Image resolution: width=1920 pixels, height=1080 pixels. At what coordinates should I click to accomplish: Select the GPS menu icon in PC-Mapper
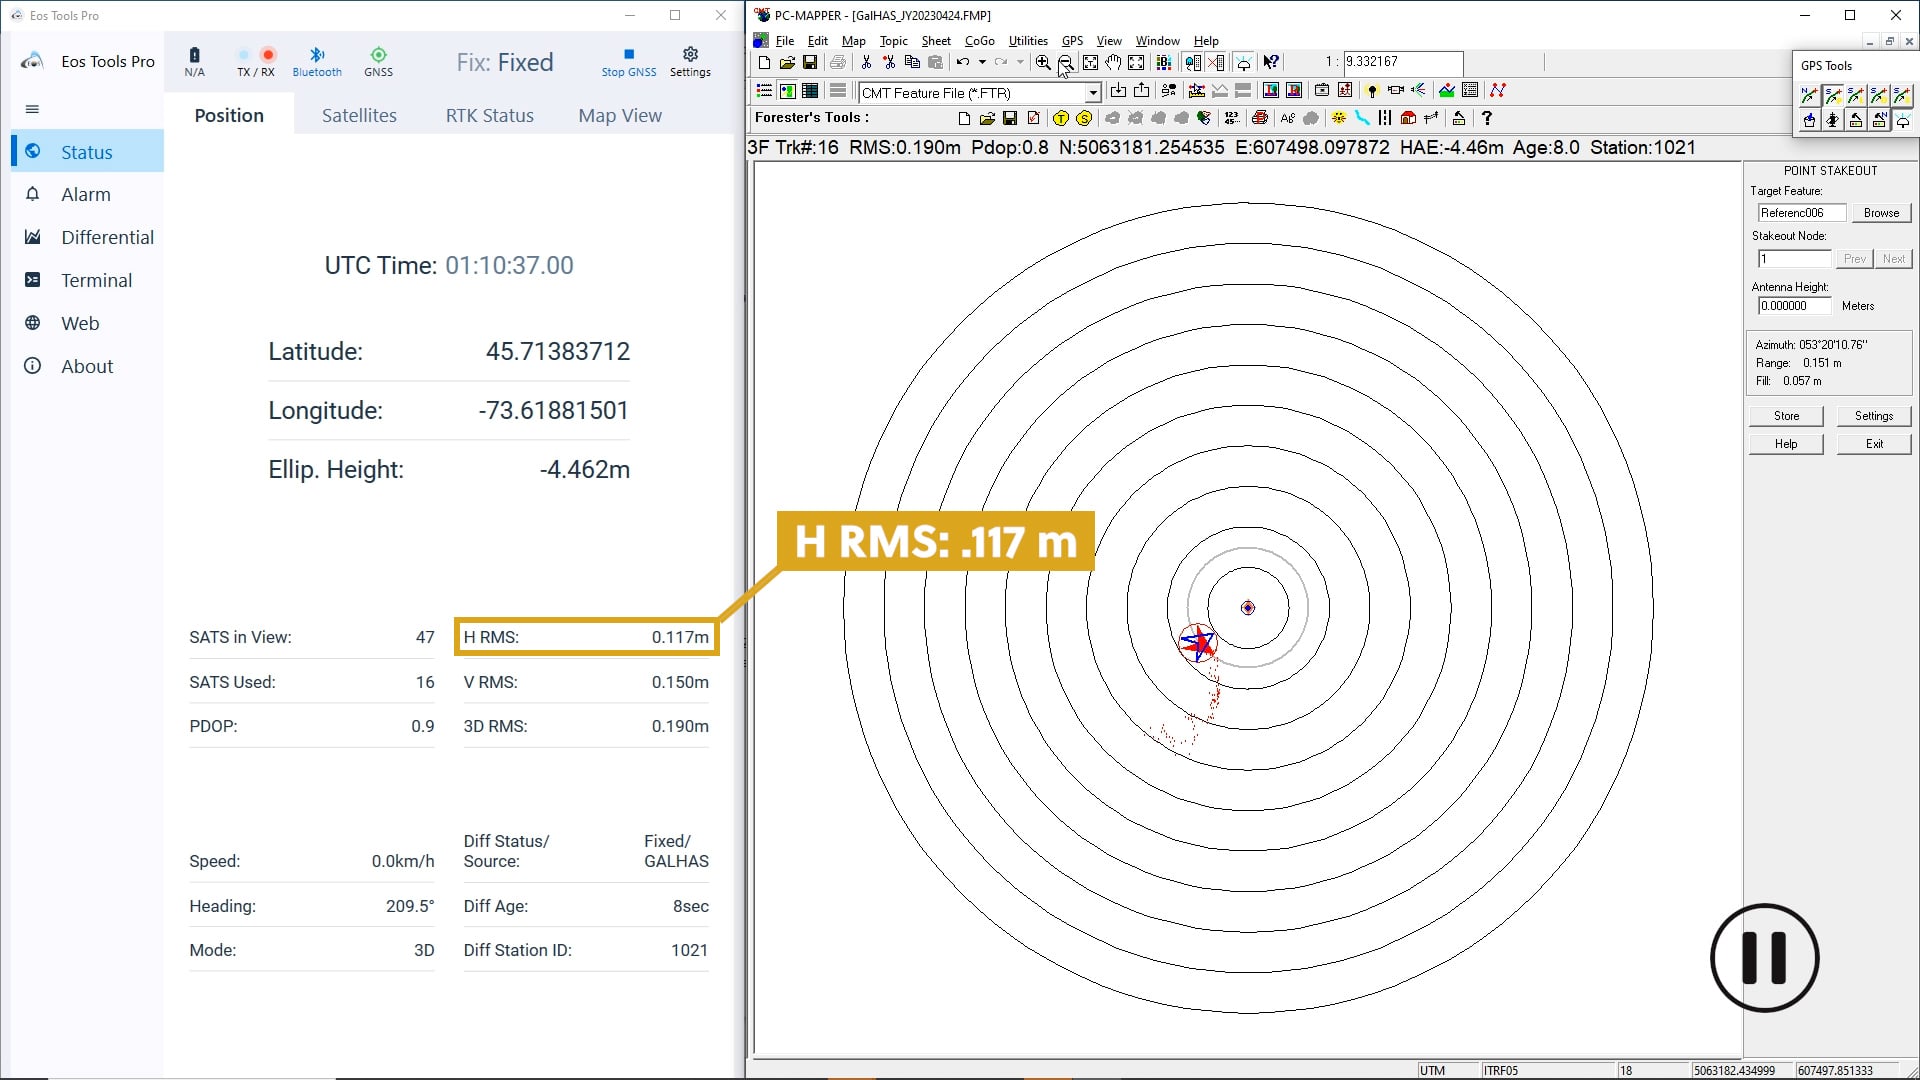click(x=1072, y=40)
